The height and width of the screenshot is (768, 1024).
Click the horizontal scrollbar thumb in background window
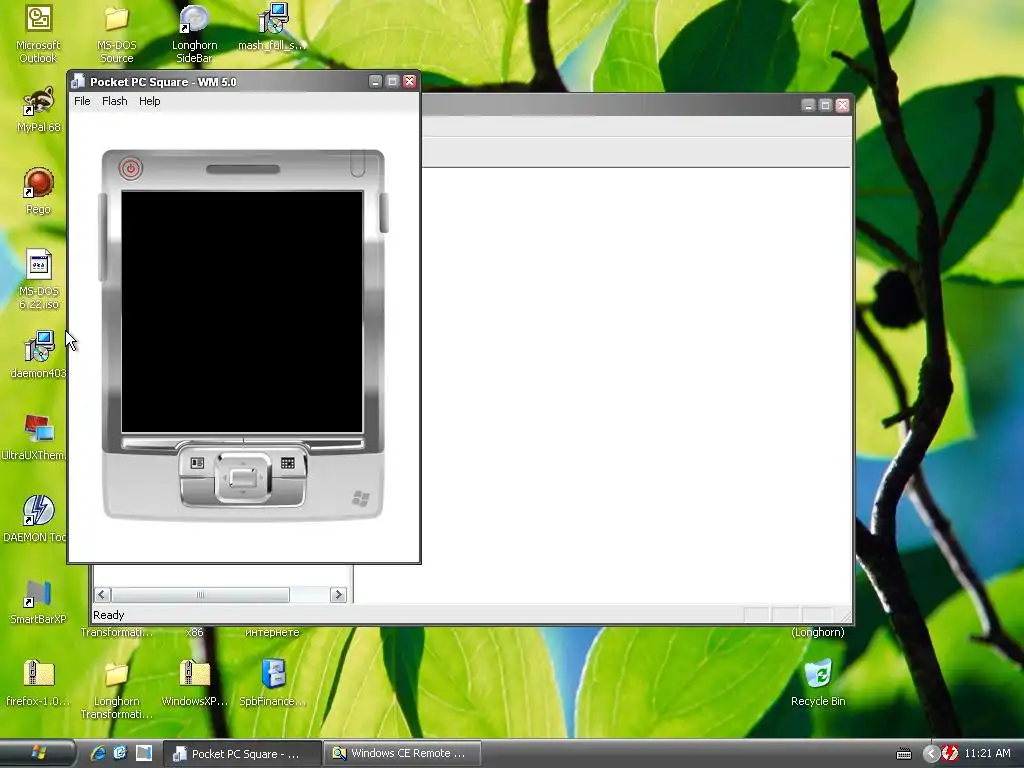pos(200,594)
